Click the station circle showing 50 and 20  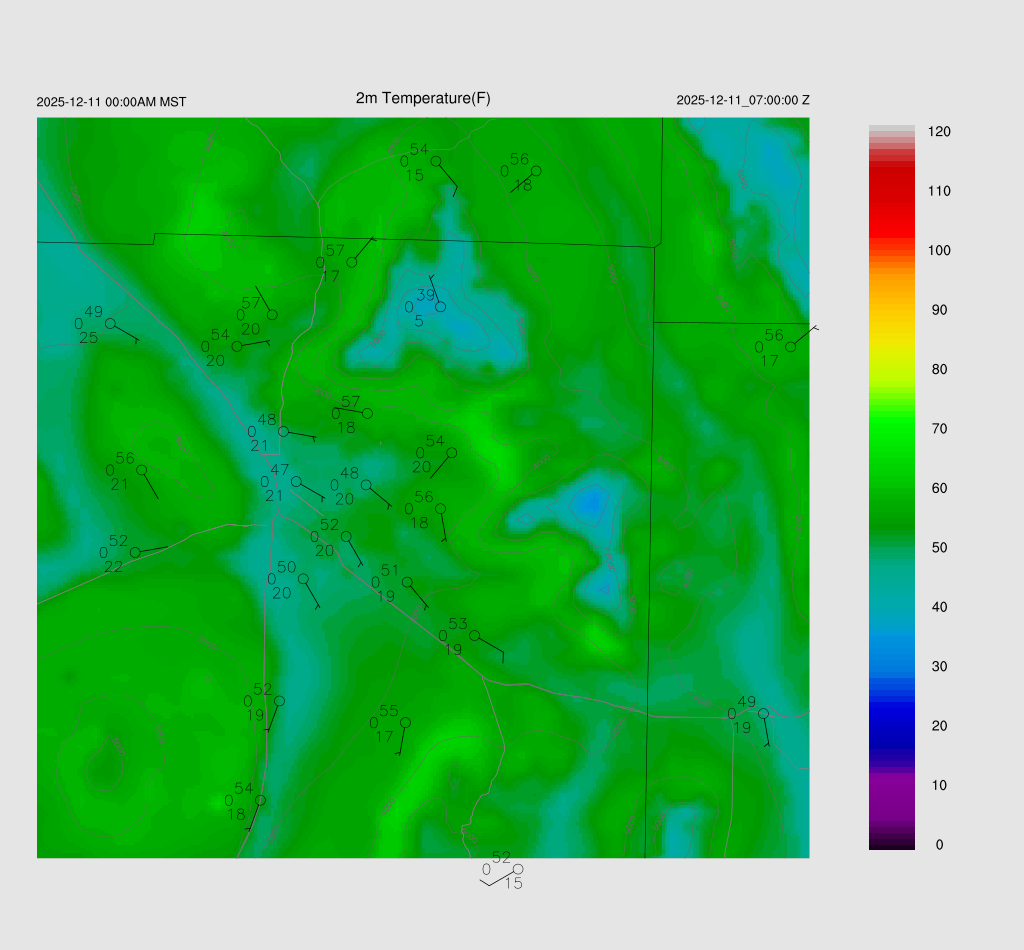[x=303, y=578]
